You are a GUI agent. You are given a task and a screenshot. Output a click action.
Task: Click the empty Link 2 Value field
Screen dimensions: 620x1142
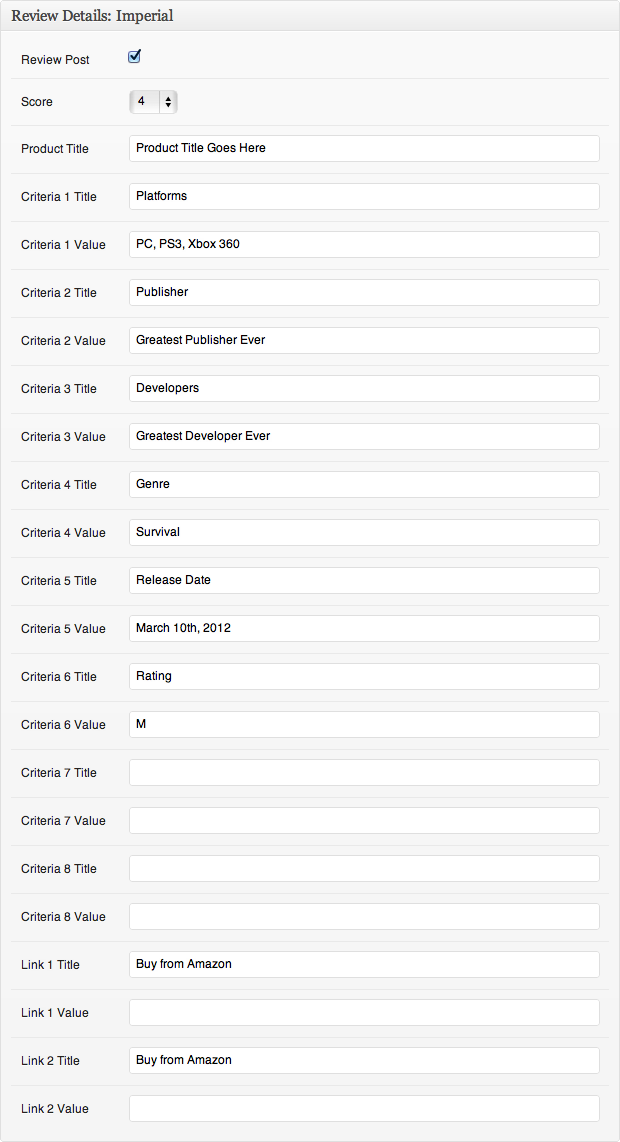[364, 1110]
